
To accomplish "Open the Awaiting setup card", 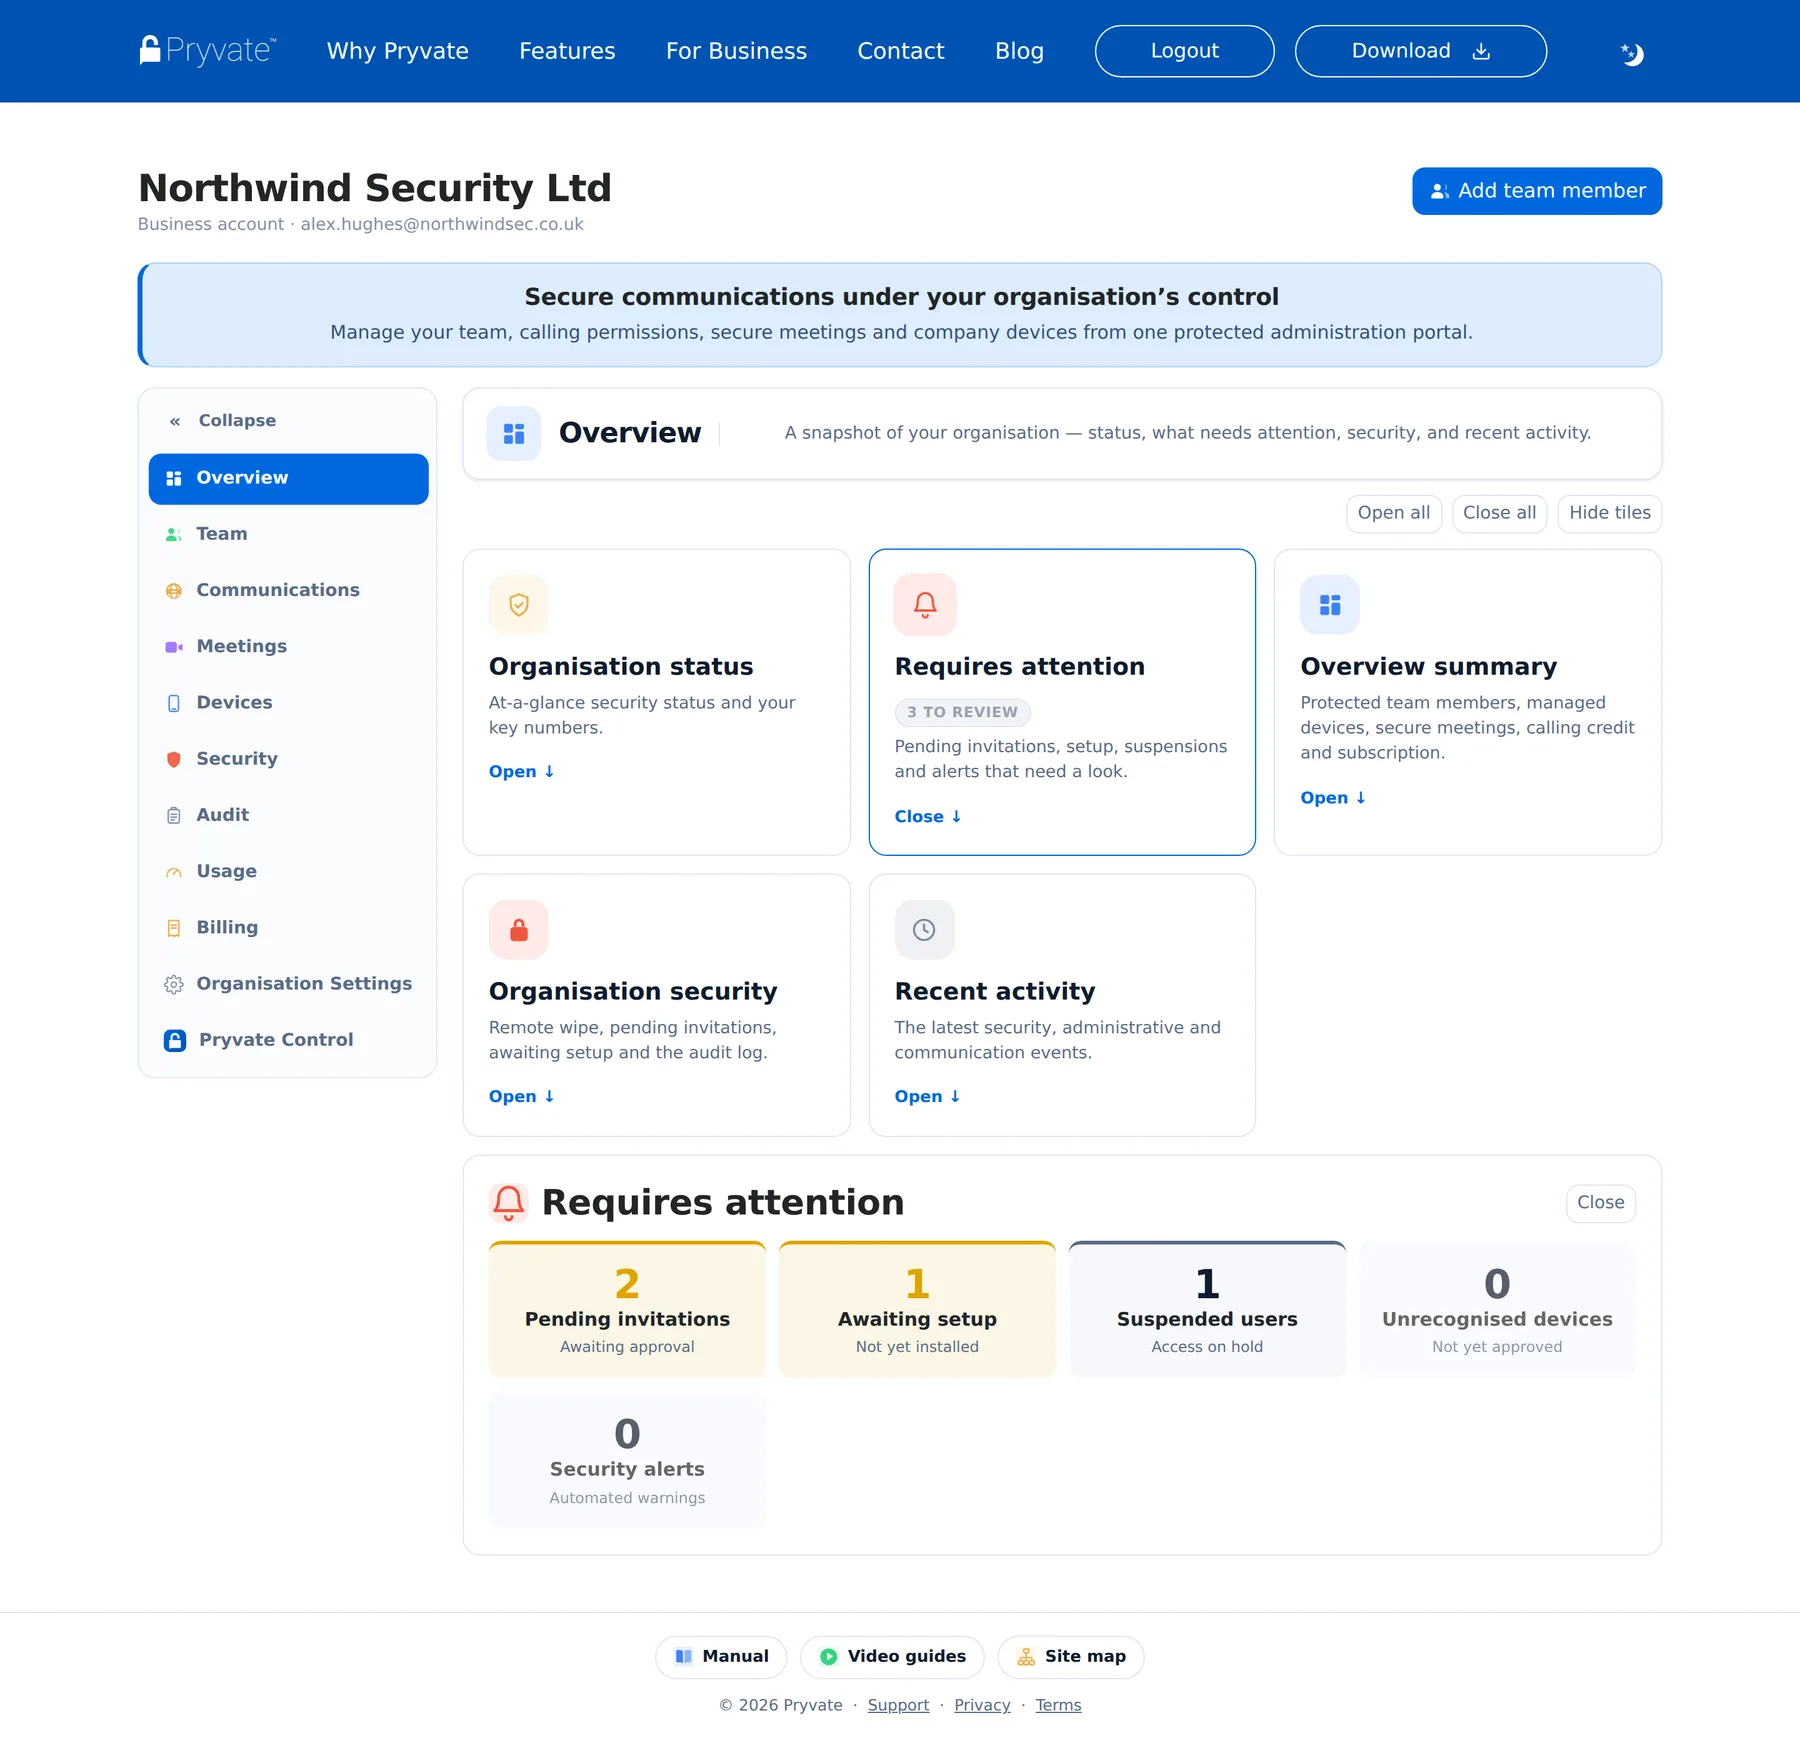I will 917,1310.
